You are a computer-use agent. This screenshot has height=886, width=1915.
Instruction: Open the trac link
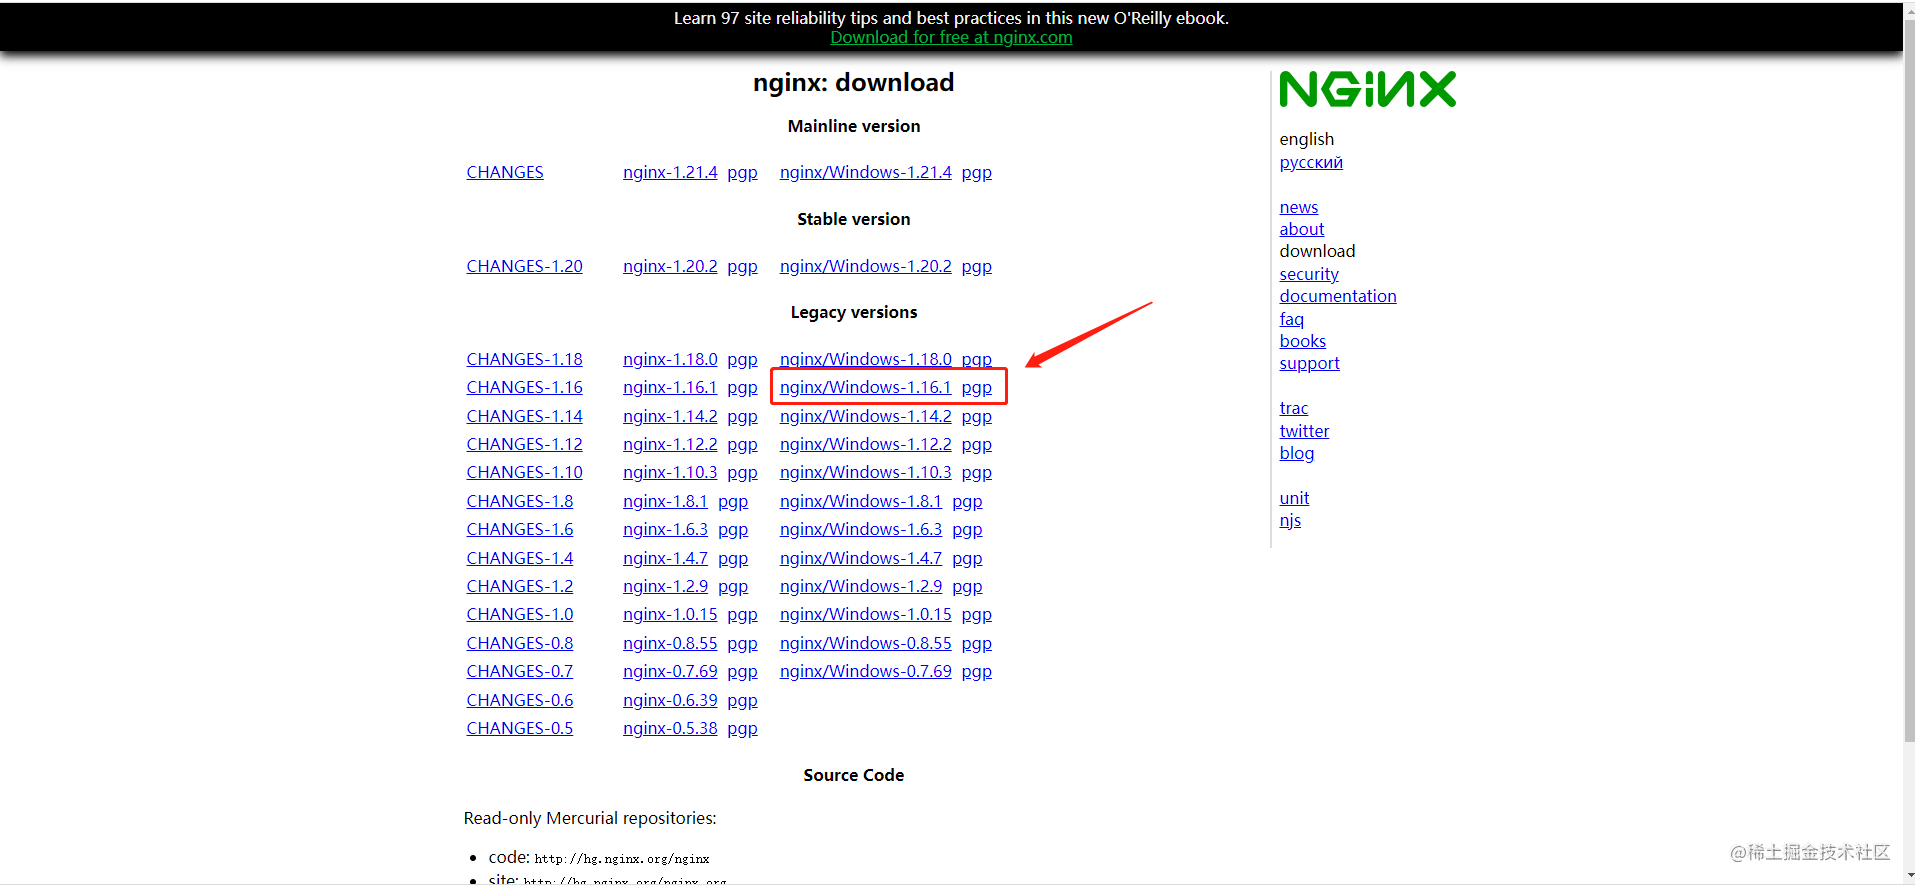tap(1294, 408)
